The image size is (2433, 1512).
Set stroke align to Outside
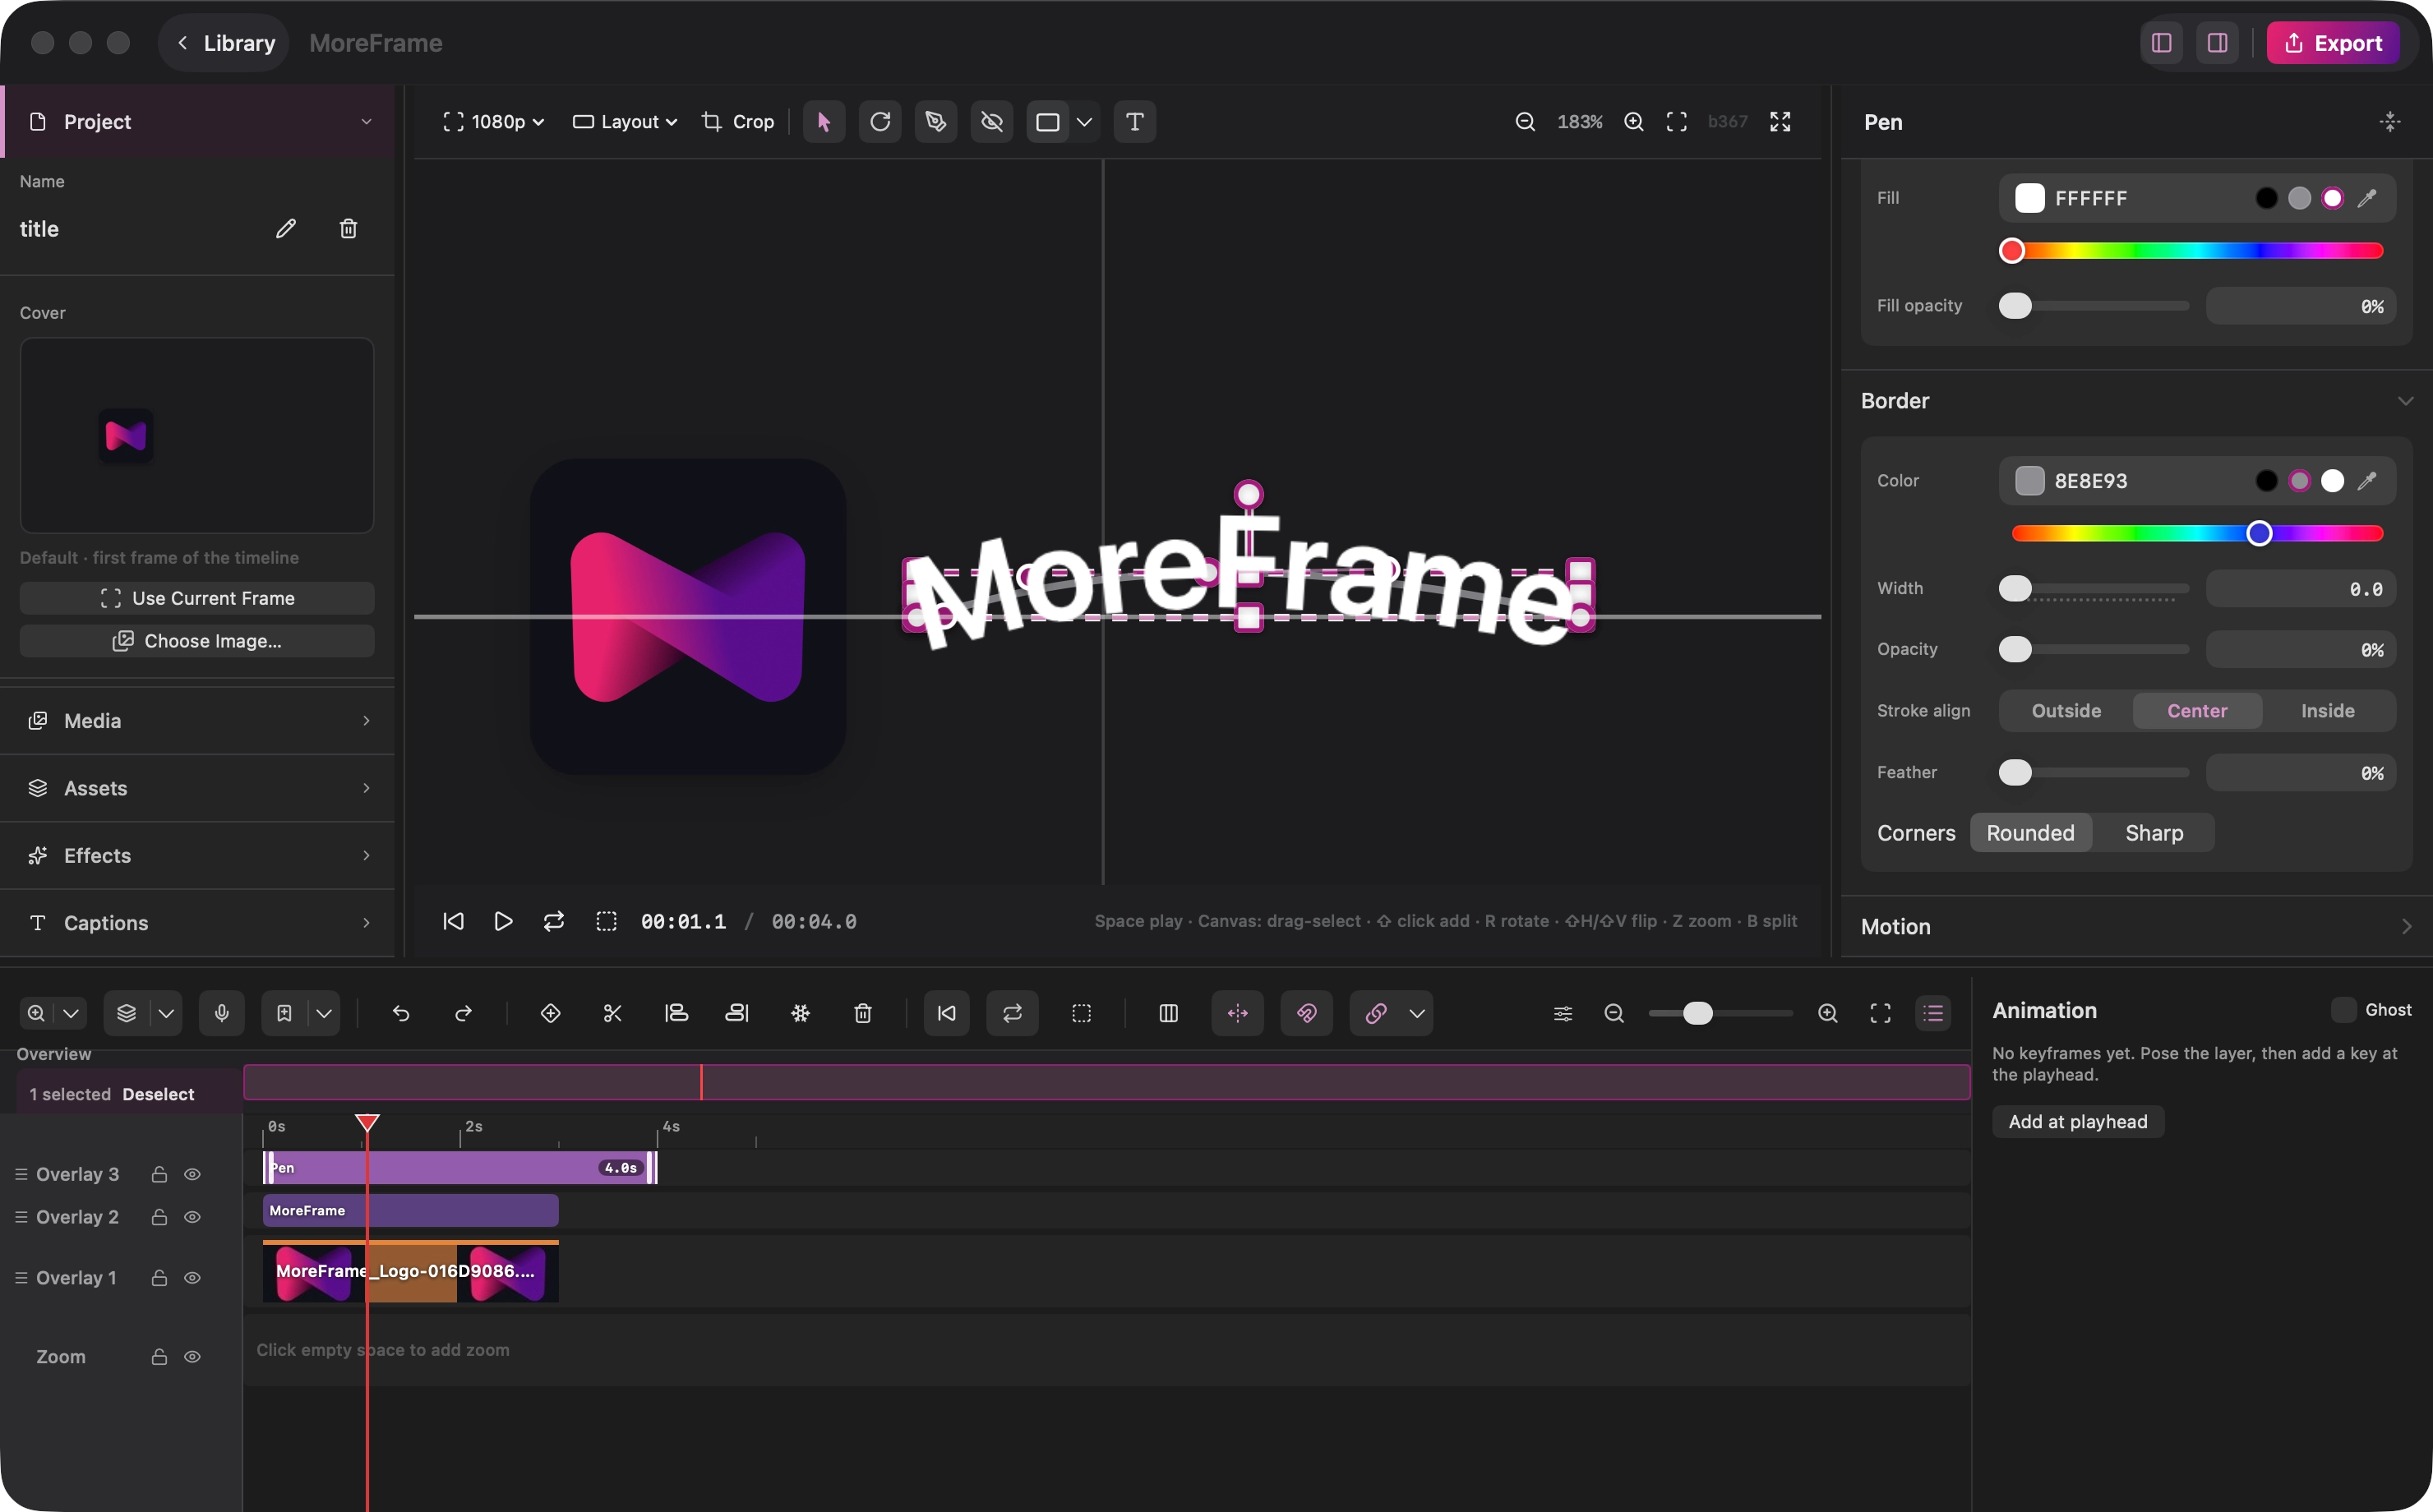coord(2066,711)
